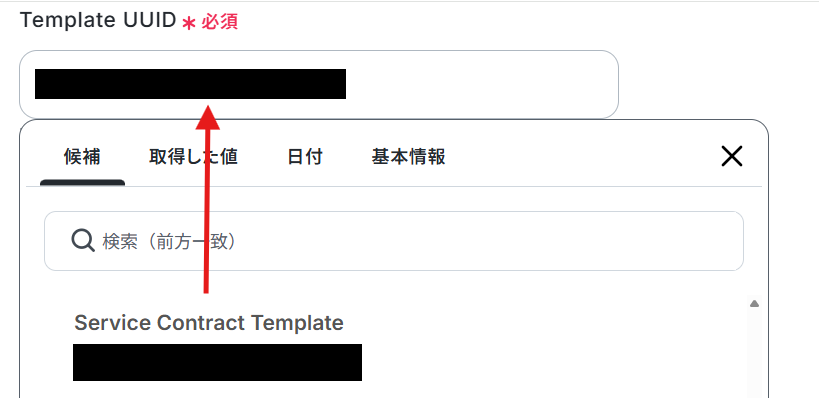Click the masked value inside Template UUID field
The height and width of the screenshot is (398, 819).
(x=190, y=84)
